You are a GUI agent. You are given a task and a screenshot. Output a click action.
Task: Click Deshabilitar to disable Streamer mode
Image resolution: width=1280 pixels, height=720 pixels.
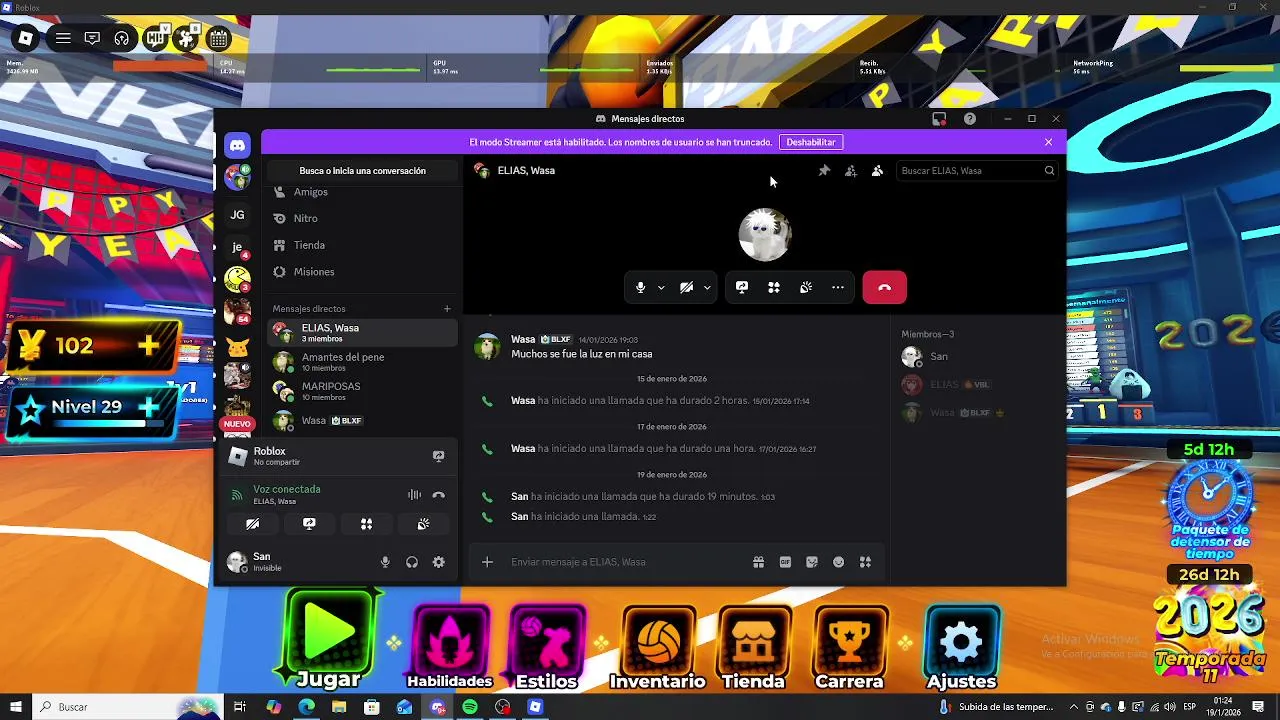[810, 142]
